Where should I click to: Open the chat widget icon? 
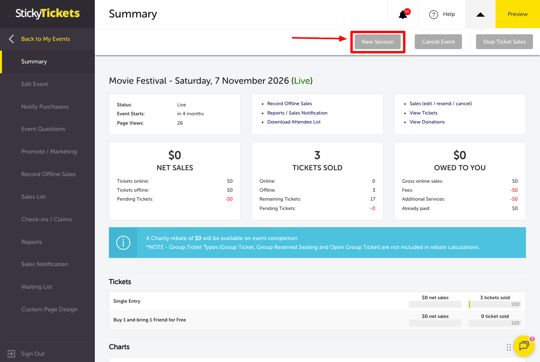[524, 345]
